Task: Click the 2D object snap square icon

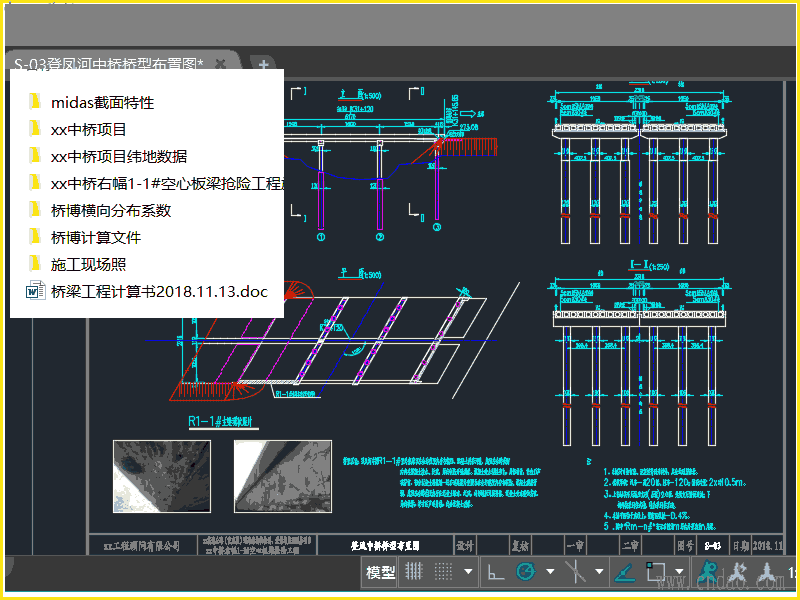Action: coord(656,572)
